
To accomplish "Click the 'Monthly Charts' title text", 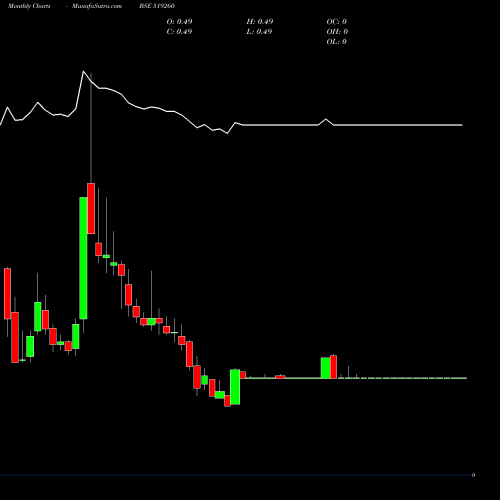I will pyautogui.click(x=29, y=6).
